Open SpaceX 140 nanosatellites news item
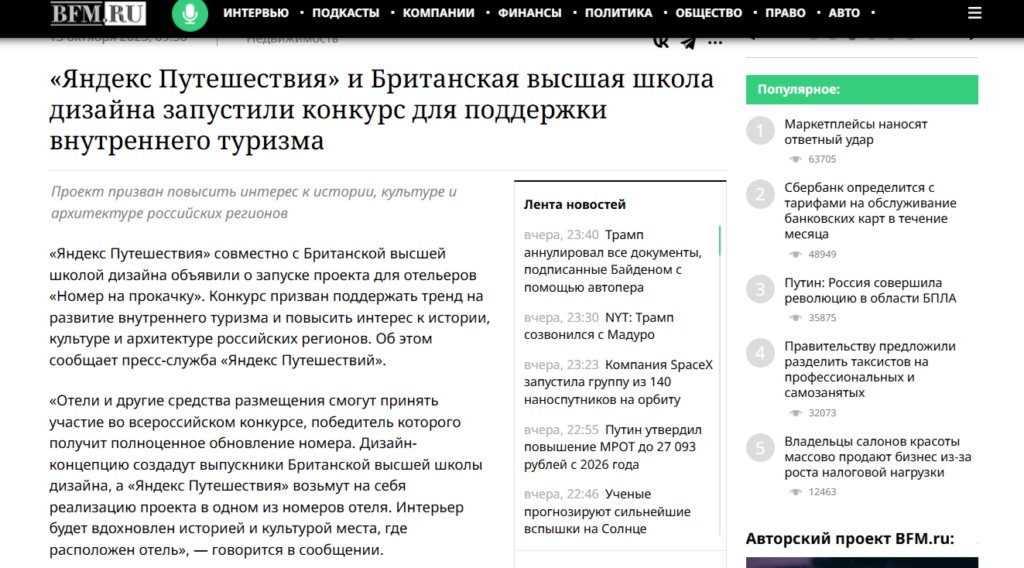 (618, 382)
